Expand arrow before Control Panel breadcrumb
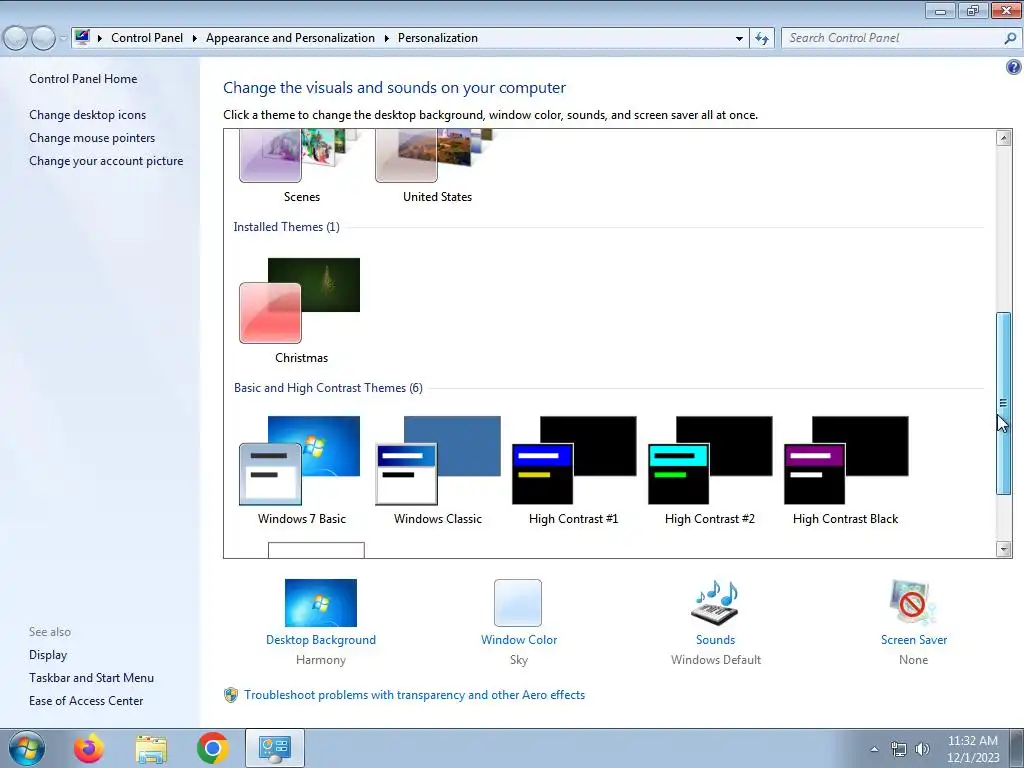This screenshot has width=1024, height=768. pos(100,38)
